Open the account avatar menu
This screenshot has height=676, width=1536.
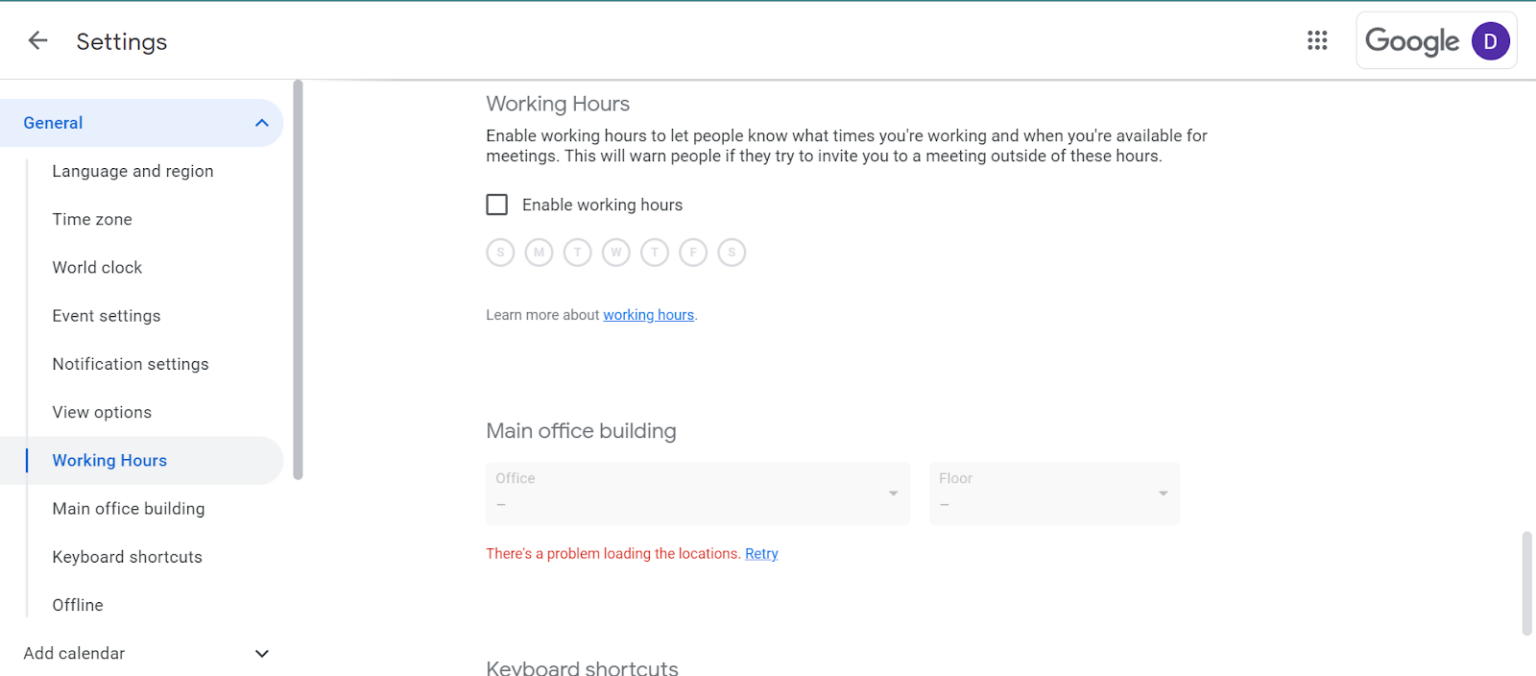pos(1490,41)
